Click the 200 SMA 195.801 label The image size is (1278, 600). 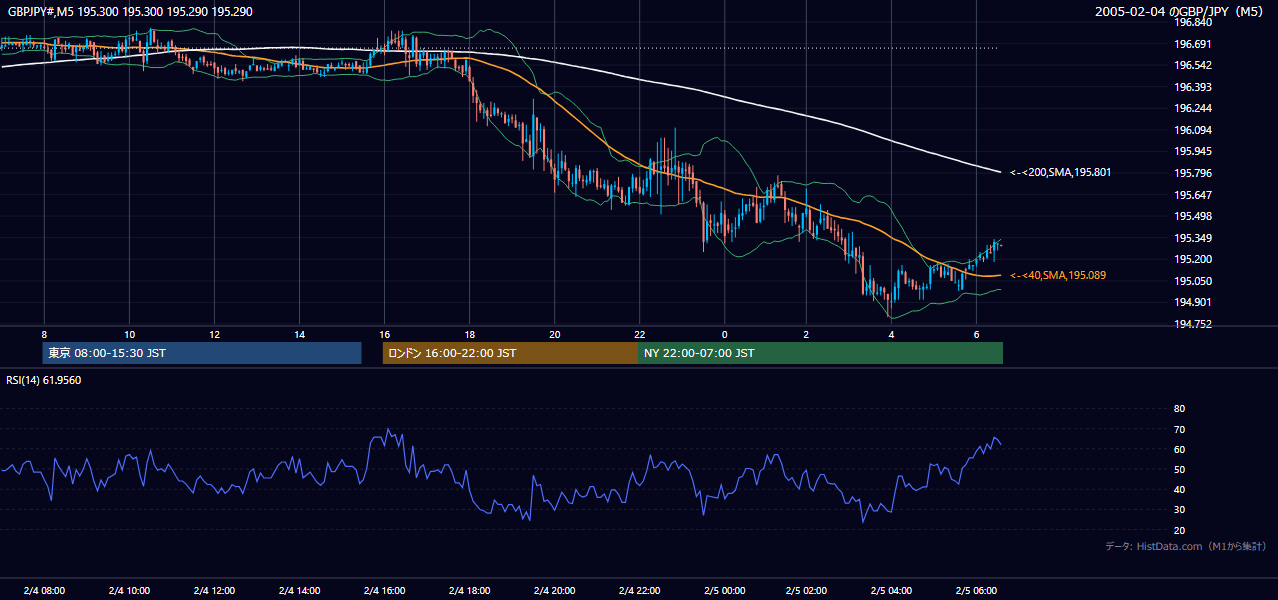[1060, 172]
